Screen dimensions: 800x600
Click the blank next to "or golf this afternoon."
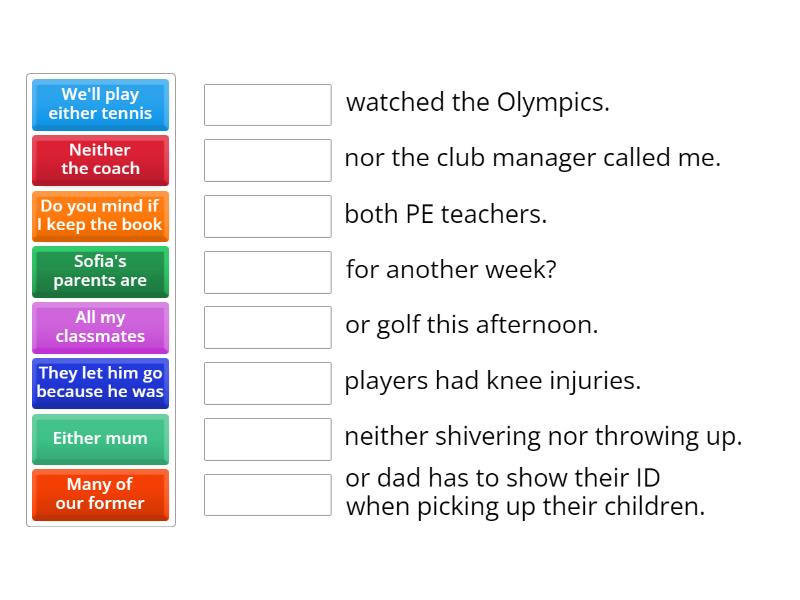coord(267,327)
